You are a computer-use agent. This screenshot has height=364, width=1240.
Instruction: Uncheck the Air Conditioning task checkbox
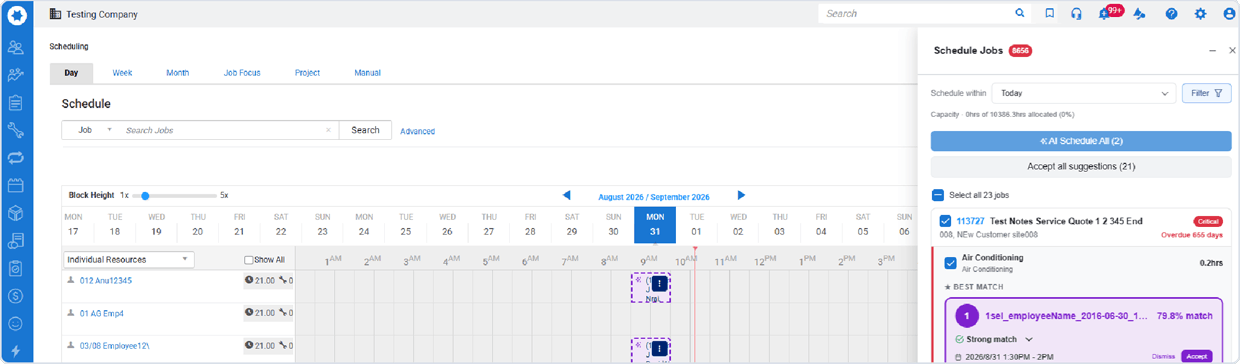951,263
